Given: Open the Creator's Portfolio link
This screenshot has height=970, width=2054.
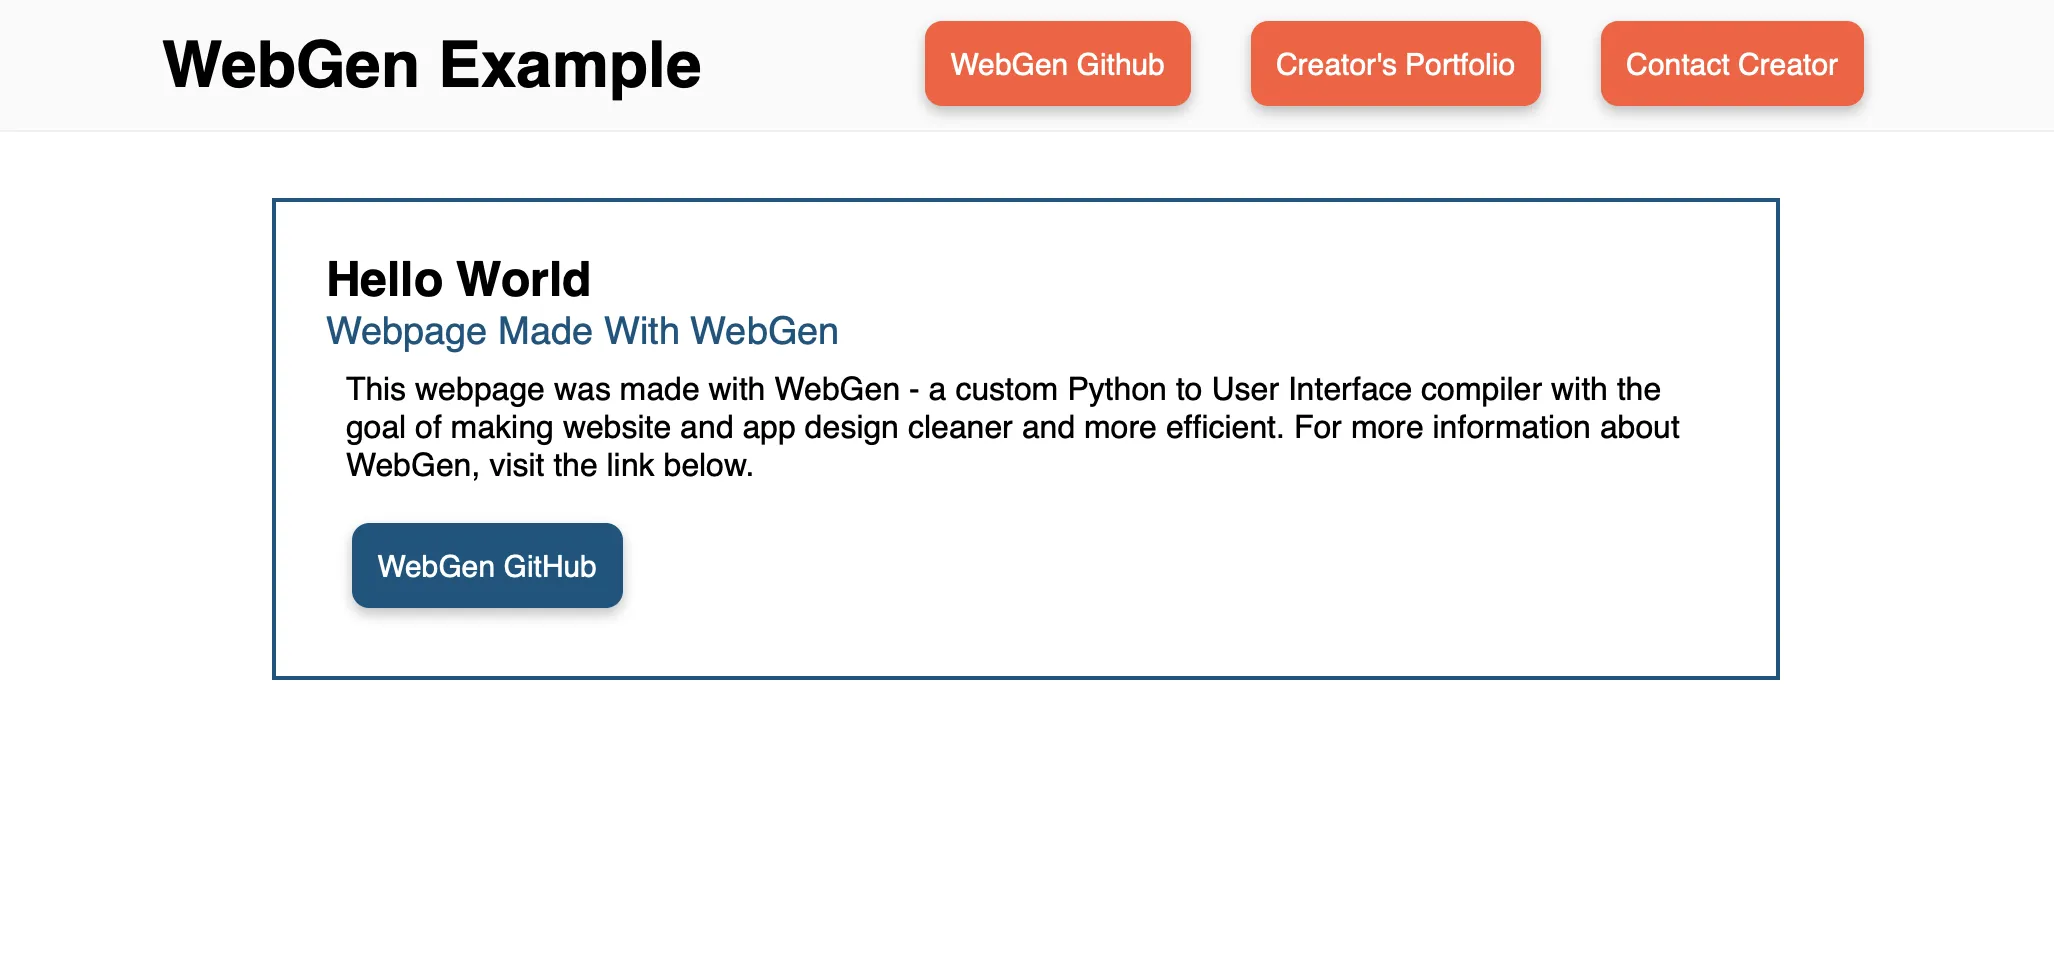Looking at the screenshot, I should coord(1395,64).
